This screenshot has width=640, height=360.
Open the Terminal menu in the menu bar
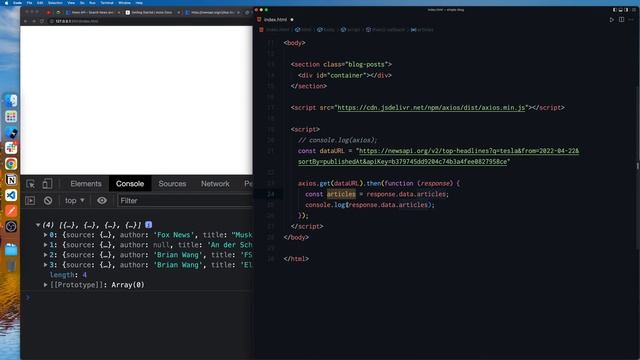click(107, 3)
